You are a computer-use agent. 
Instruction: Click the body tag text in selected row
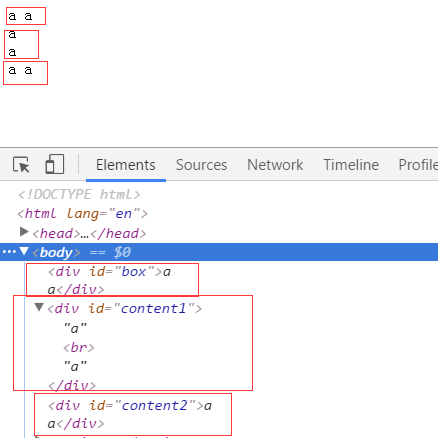click(56, 252)
